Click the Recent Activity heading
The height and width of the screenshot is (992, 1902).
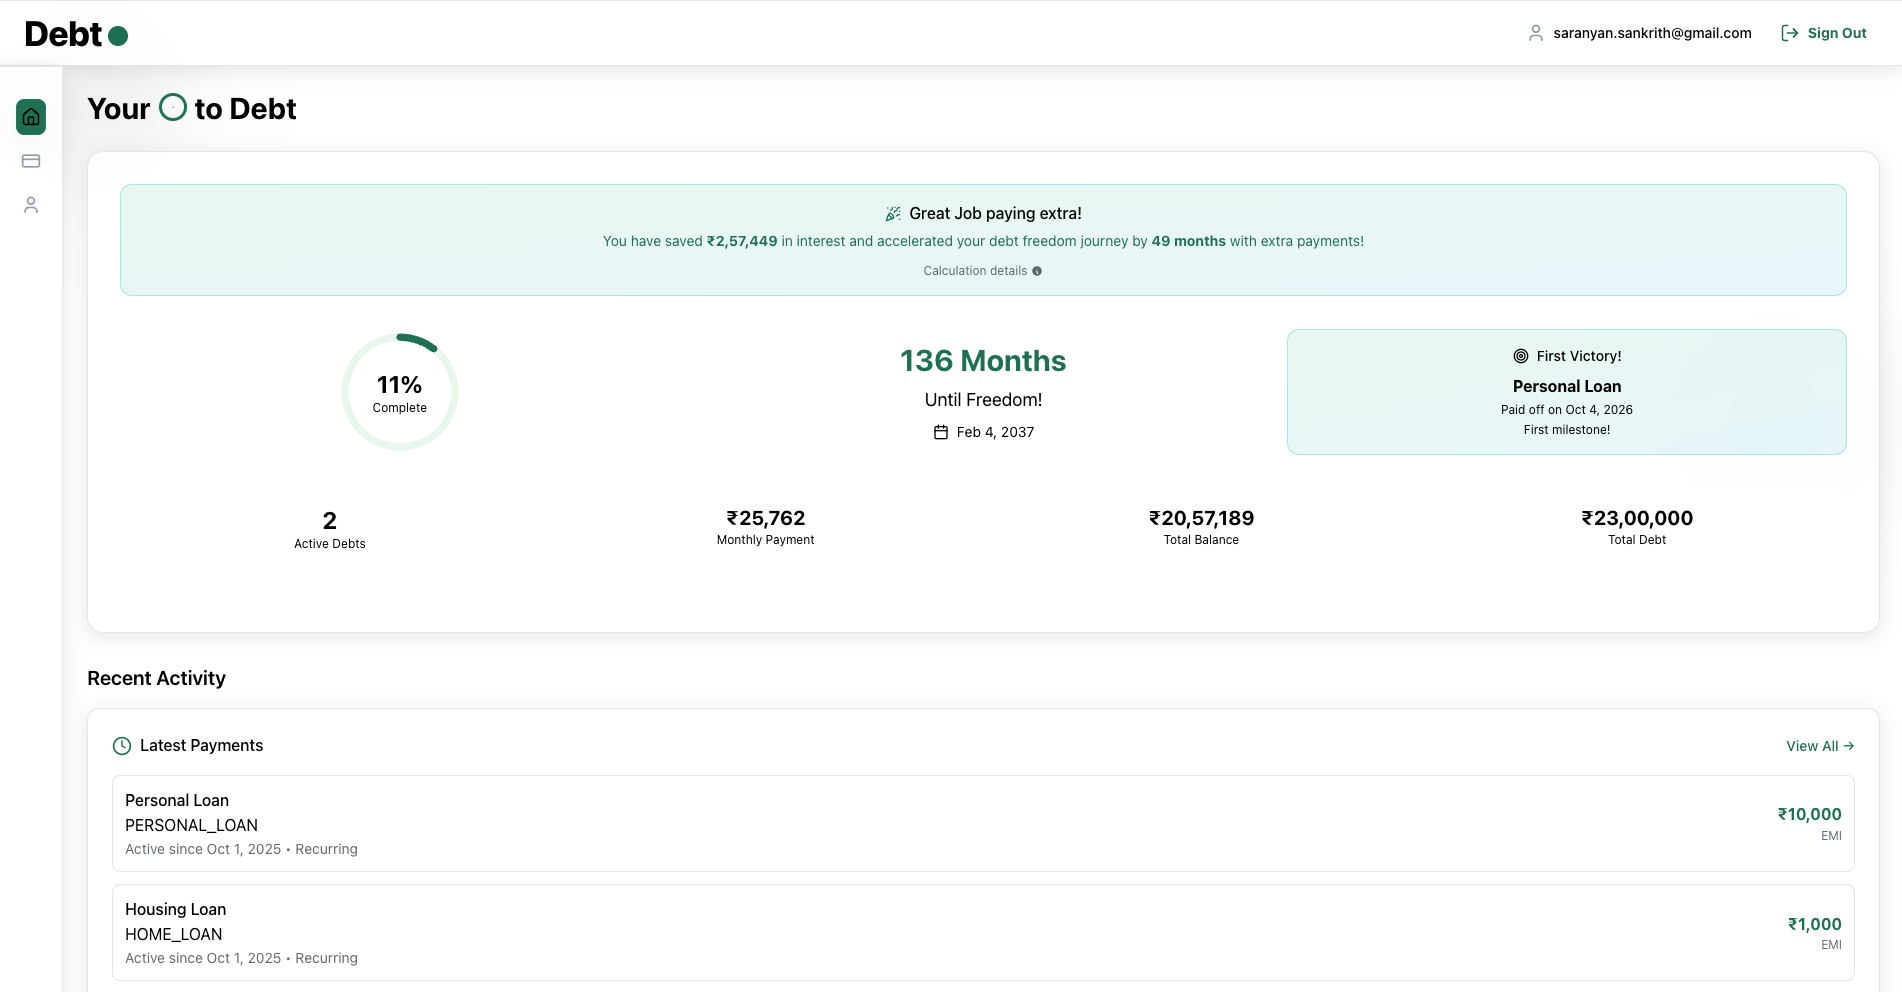tap(157, 678)
